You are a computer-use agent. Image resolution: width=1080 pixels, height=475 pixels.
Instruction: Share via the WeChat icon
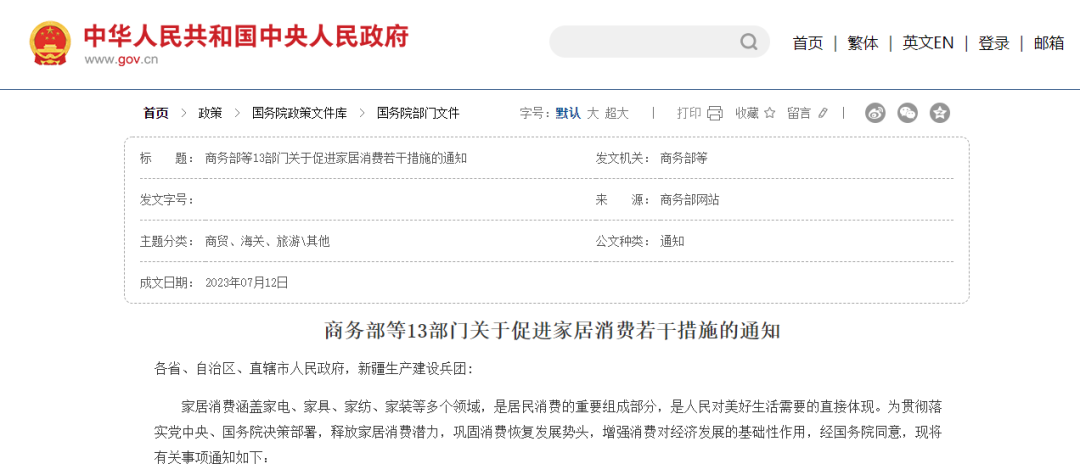[x=908, y=113]
